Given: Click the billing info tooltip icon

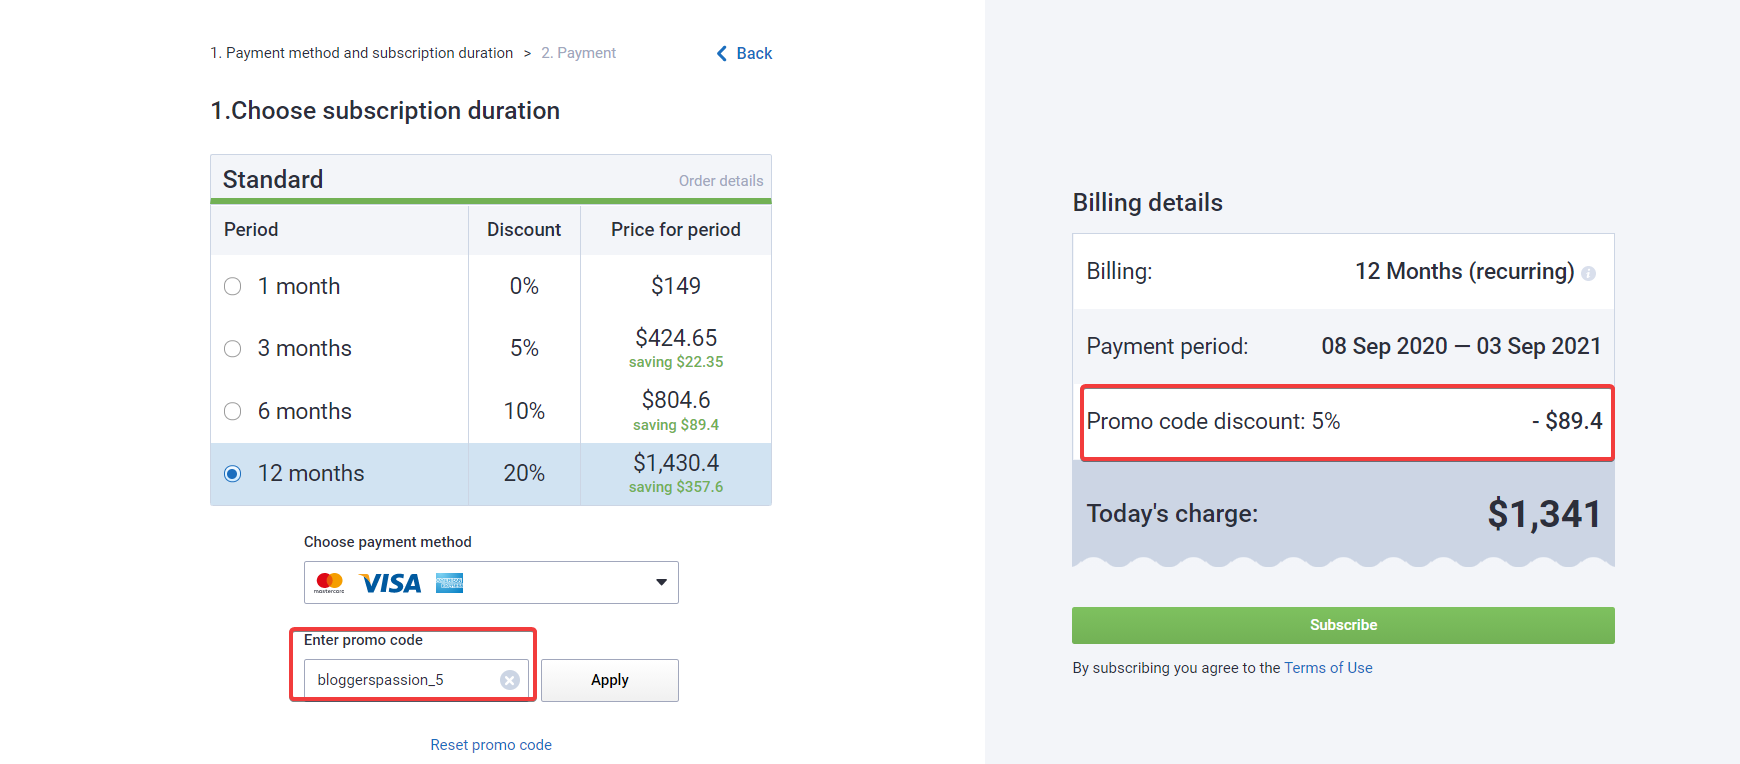Looking at the screenshot, I should 1588,274.
